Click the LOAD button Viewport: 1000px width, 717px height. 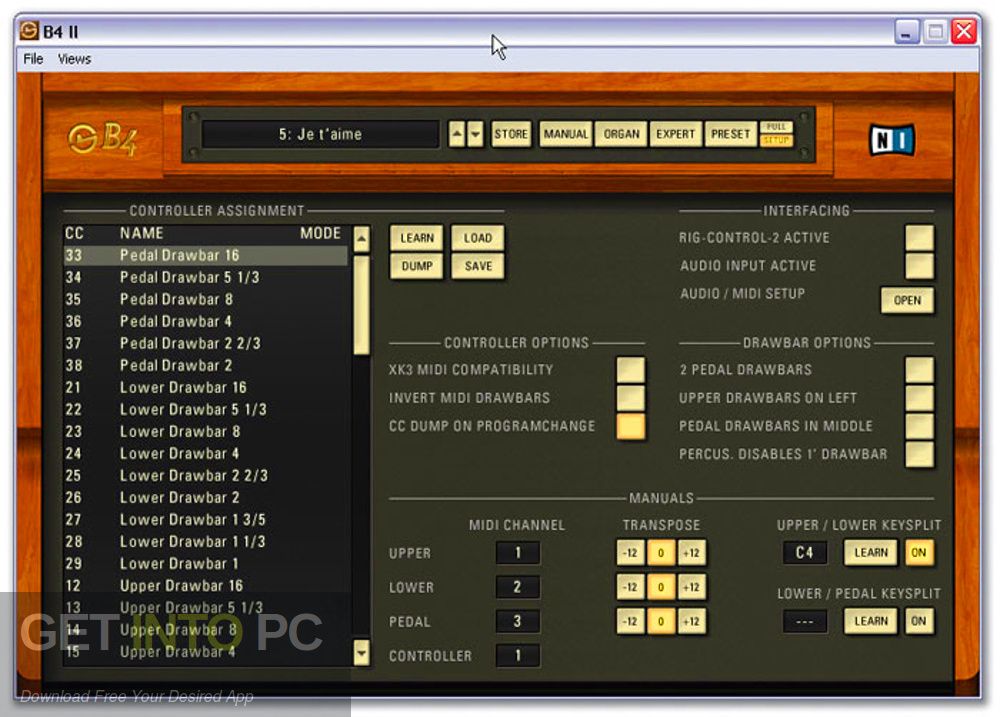[x=478, y=238]
